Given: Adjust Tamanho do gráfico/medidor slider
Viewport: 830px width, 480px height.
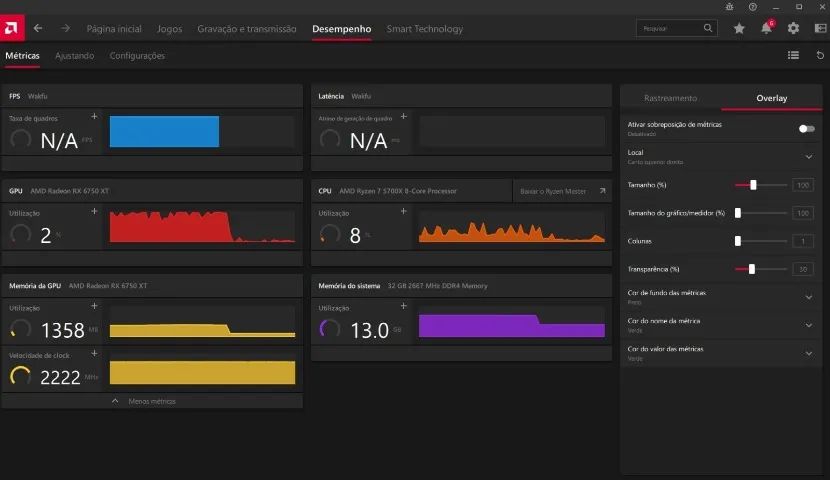Looking at the screenshot, I should 761,213.
